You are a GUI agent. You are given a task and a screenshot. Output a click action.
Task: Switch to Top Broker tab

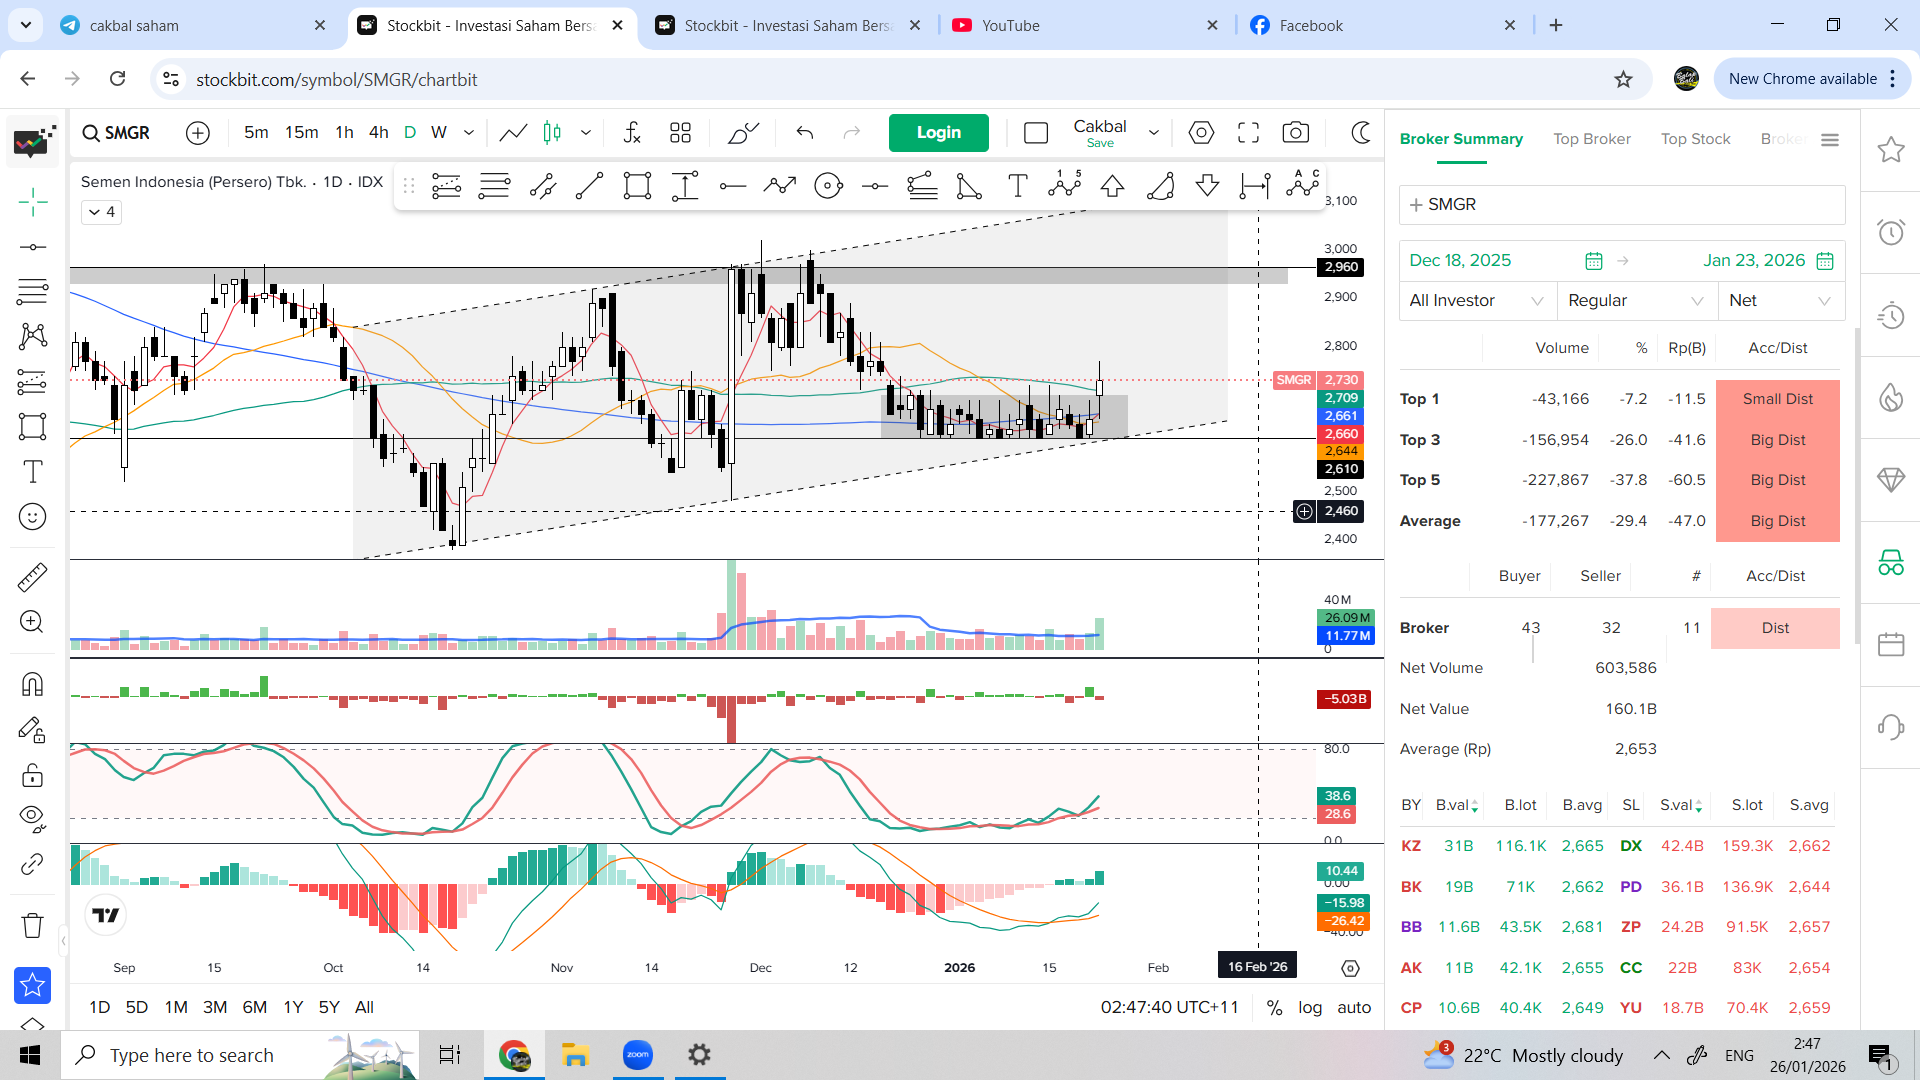(x=1591, y=139)
